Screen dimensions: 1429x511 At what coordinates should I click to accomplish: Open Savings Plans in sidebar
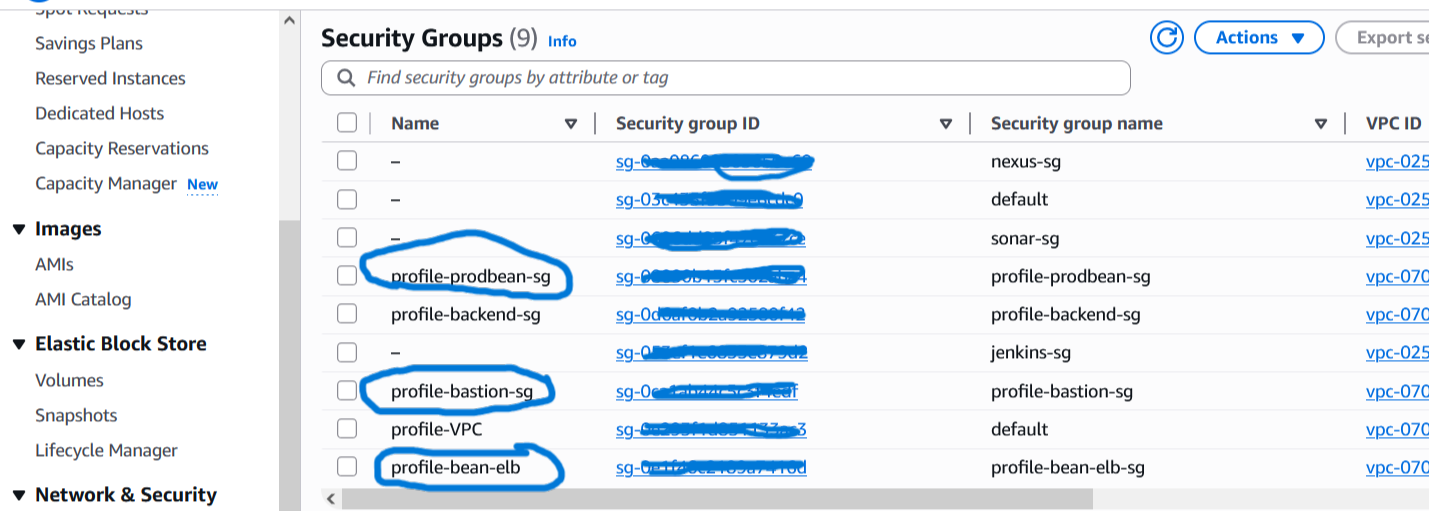(89, 43)
